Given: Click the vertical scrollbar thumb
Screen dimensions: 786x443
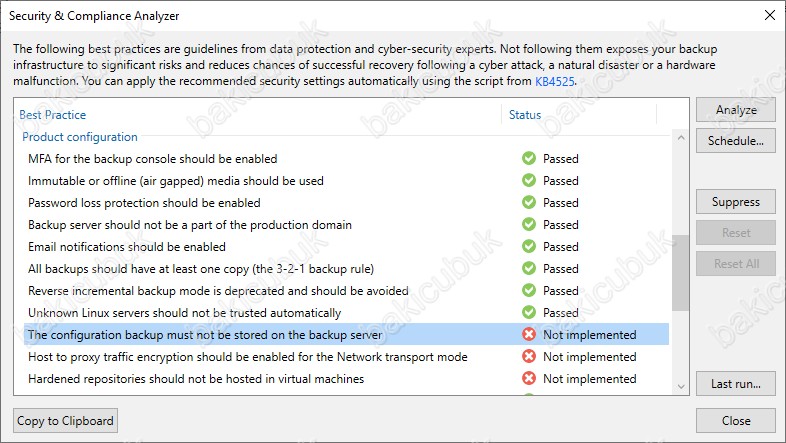Looking at the screenshot, I should pyautogui.click(x=681, y=273).
